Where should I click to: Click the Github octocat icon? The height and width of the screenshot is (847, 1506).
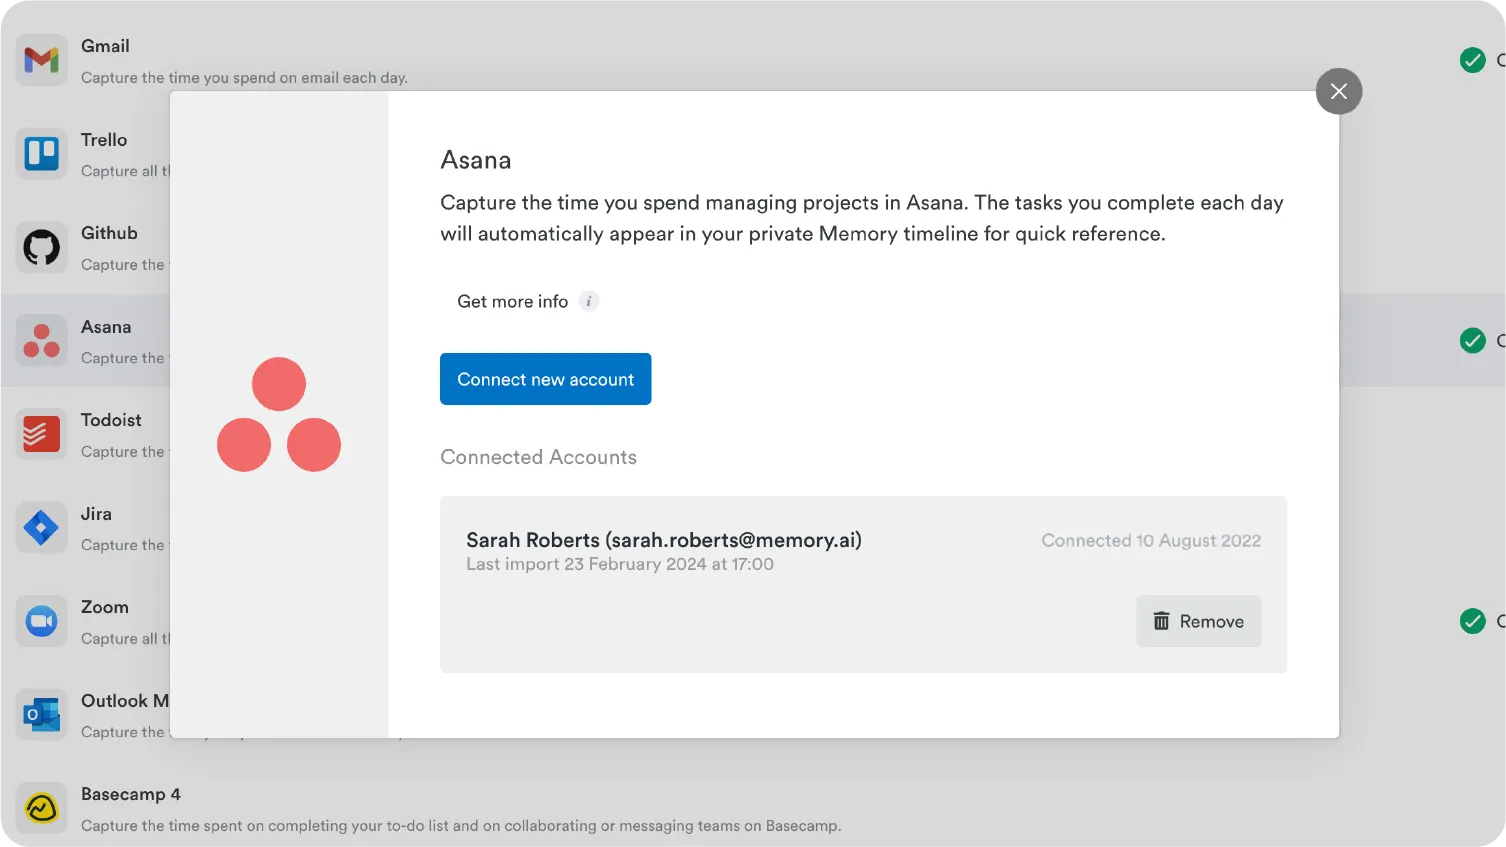coord(41,247)
